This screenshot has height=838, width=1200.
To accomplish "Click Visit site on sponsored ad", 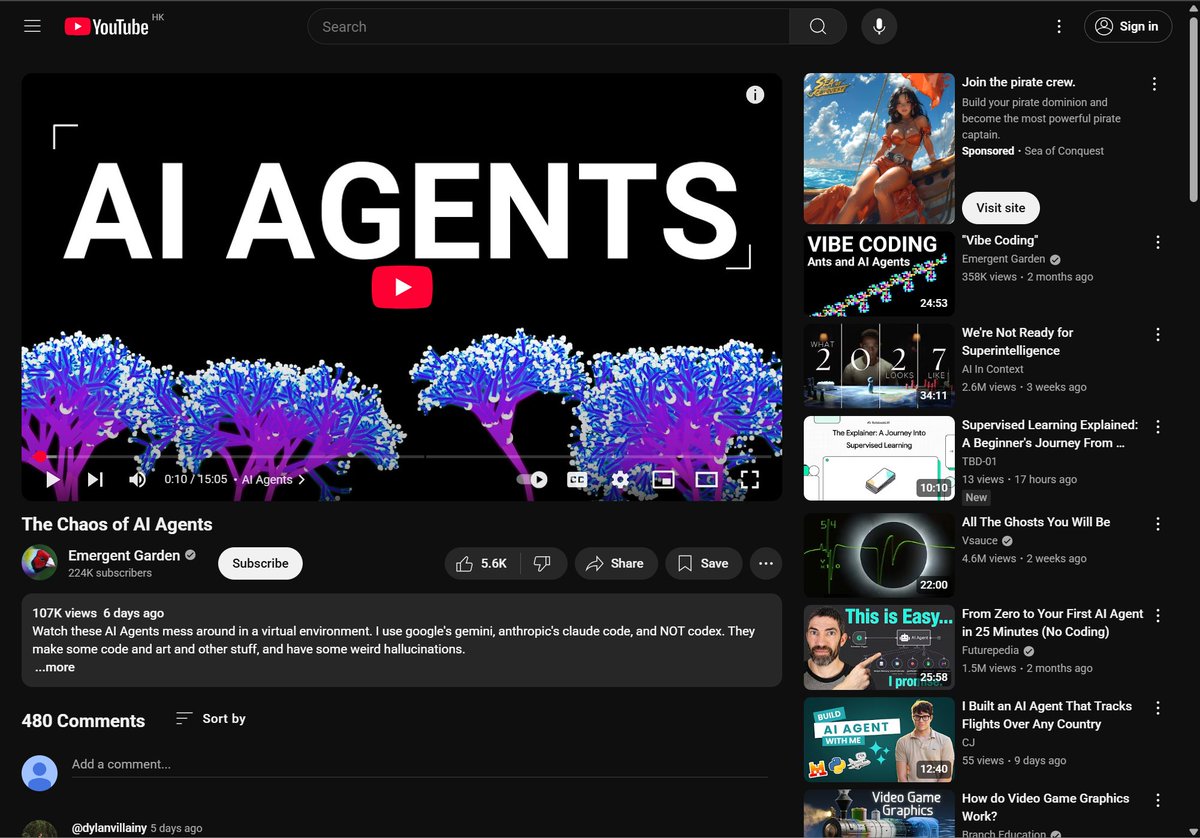I will point(1001,208).
